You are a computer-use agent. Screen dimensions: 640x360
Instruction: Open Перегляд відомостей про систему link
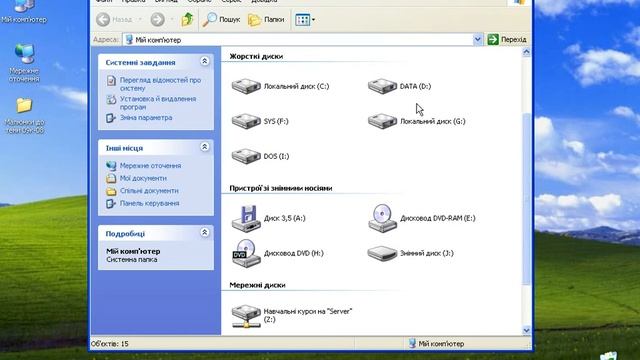tap(160, 84)
